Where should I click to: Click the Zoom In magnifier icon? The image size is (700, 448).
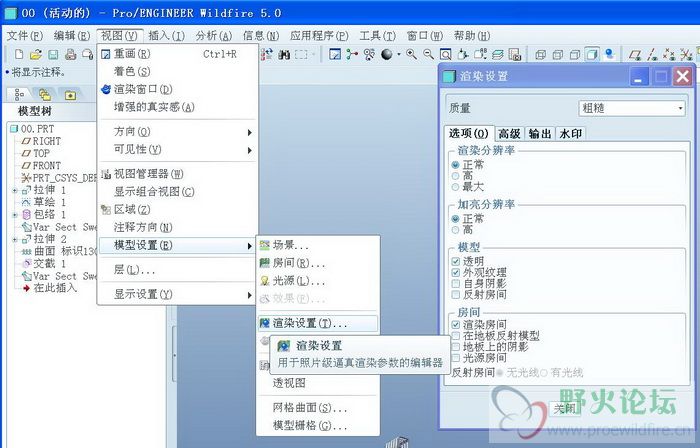[412, 54]
